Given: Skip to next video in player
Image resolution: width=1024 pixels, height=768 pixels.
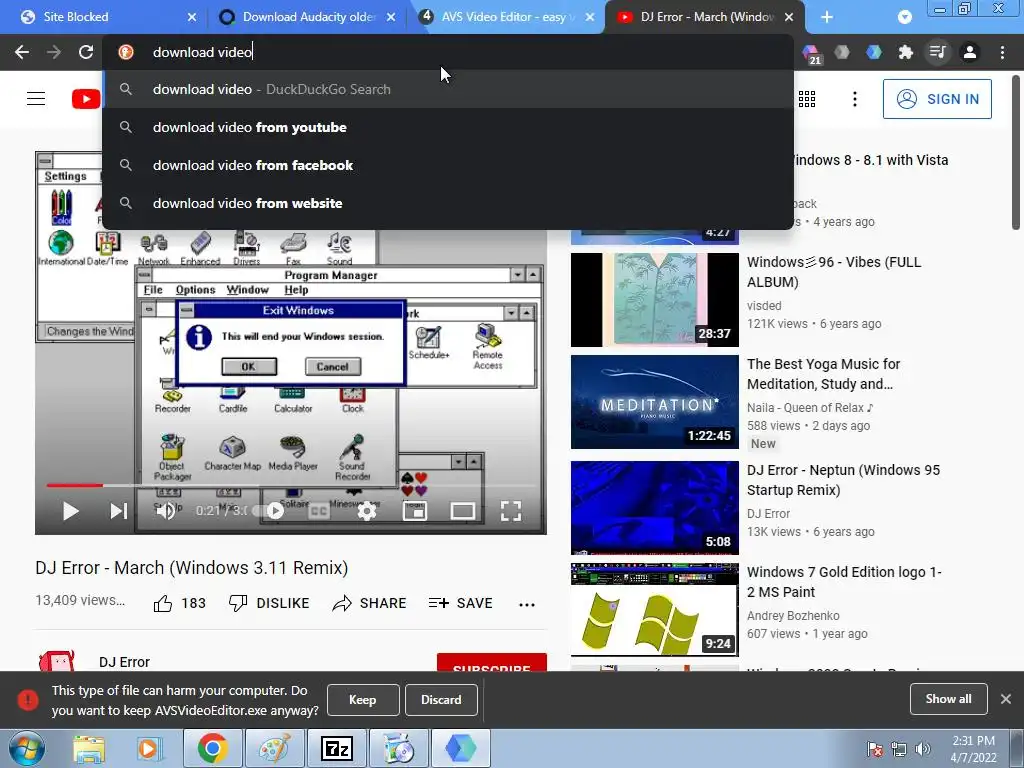Looking at the screenshot, I should (x=118, y=511).
